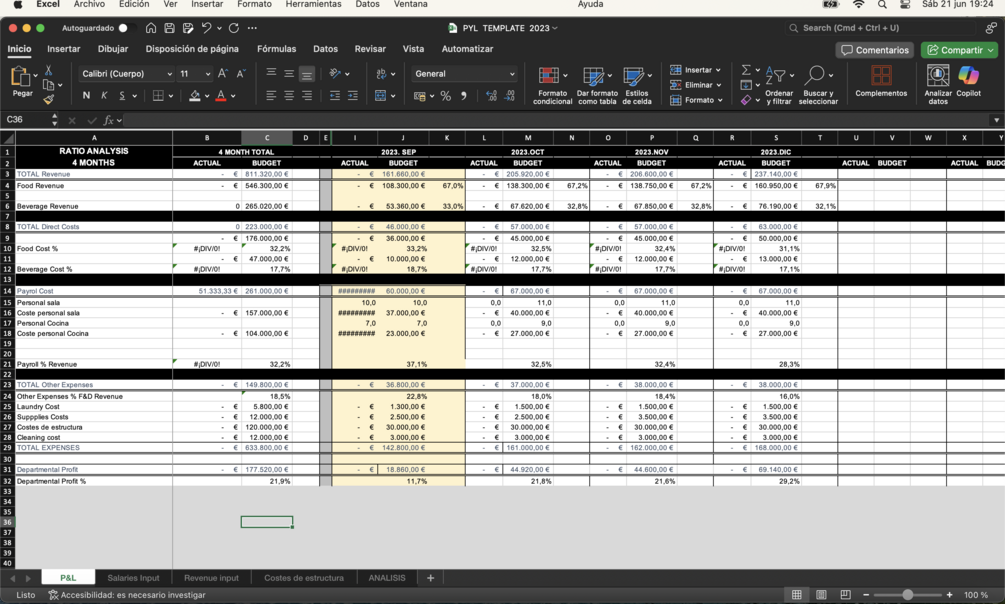Open the Fórmulas ribbon tab
Image resolution: width=1005 pixels, height=604 pixels.
click(276, 49)
